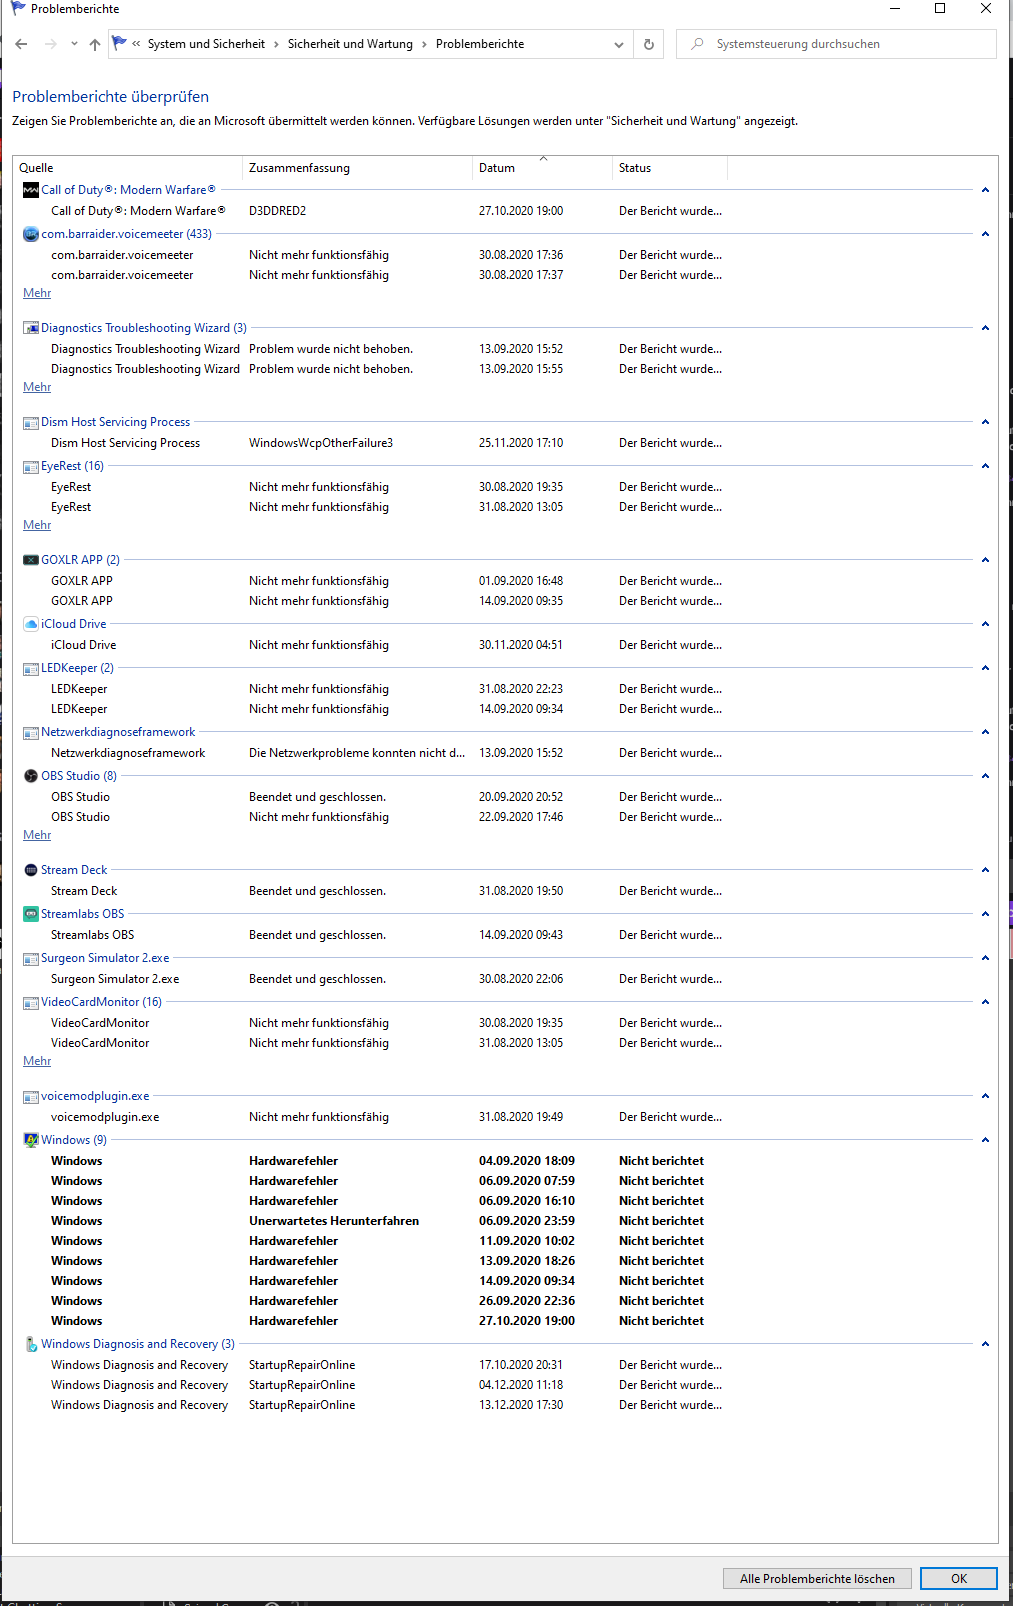Open the iCloud Drive group link
Image resolution: width=1013 pixels, height=1606 pixels.
coord(73,624)
